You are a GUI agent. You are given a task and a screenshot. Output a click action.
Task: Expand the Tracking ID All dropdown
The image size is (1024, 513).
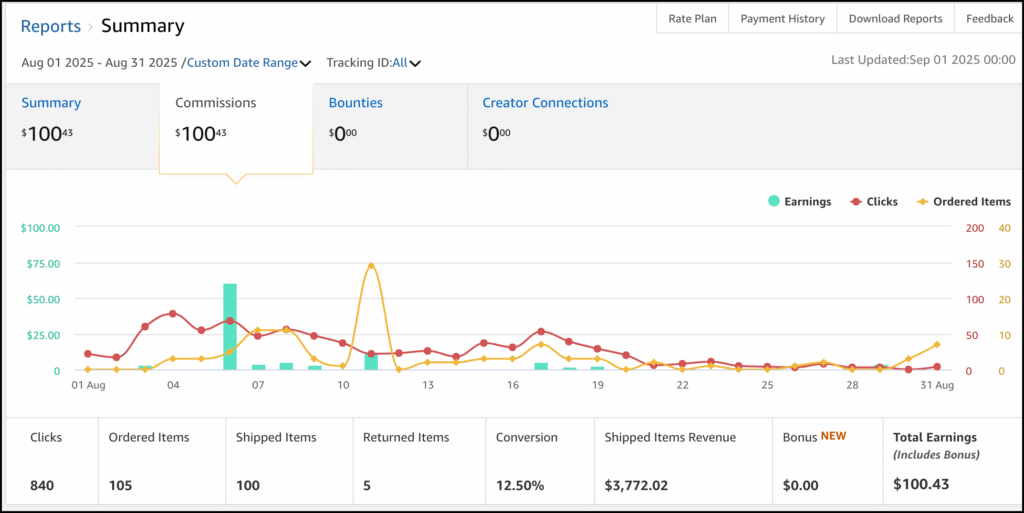(x=372, y=63)
